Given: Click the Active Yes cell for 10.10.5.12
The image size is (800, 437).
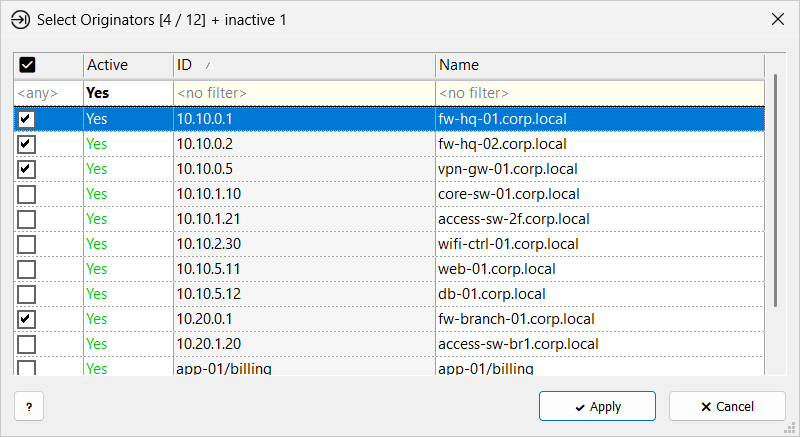Looking at the screenshot, I should [x=128, y=294].
